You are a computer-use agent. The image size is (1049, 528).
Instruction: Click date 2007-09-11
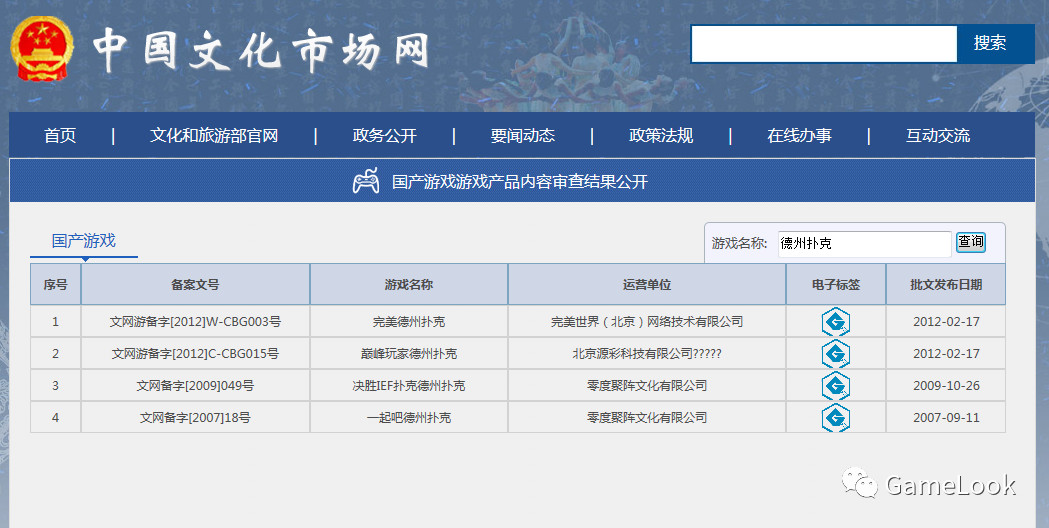tap(946, 418)
